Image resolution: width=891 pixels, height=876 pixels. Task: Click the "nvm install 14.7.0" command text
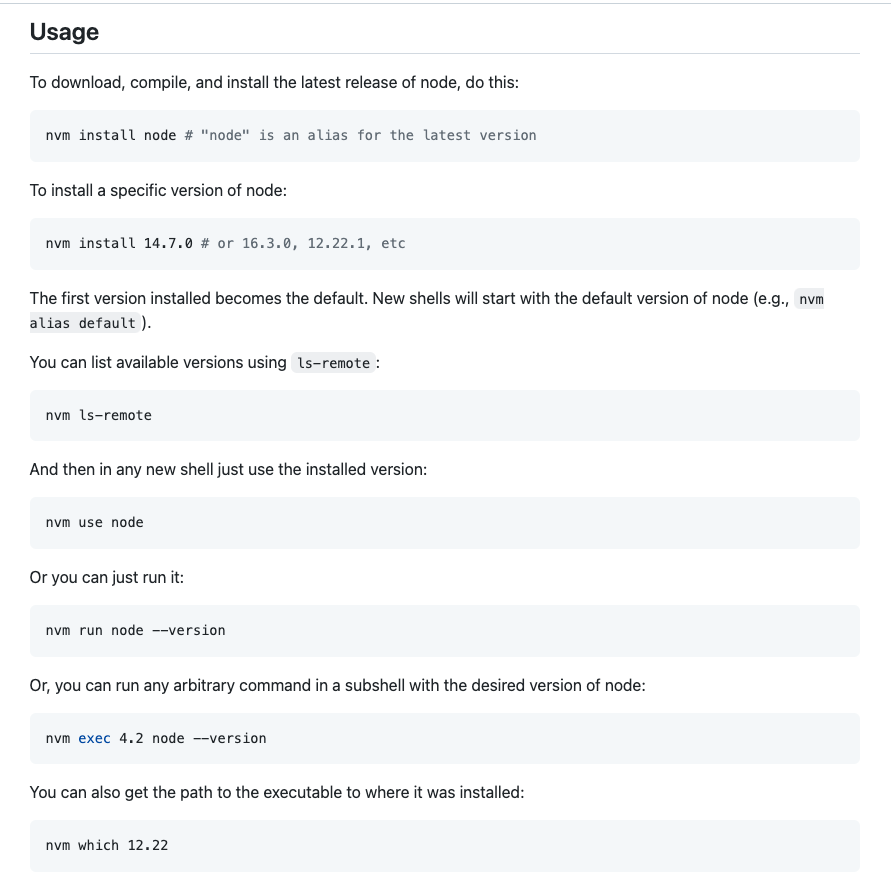(119, 243)
